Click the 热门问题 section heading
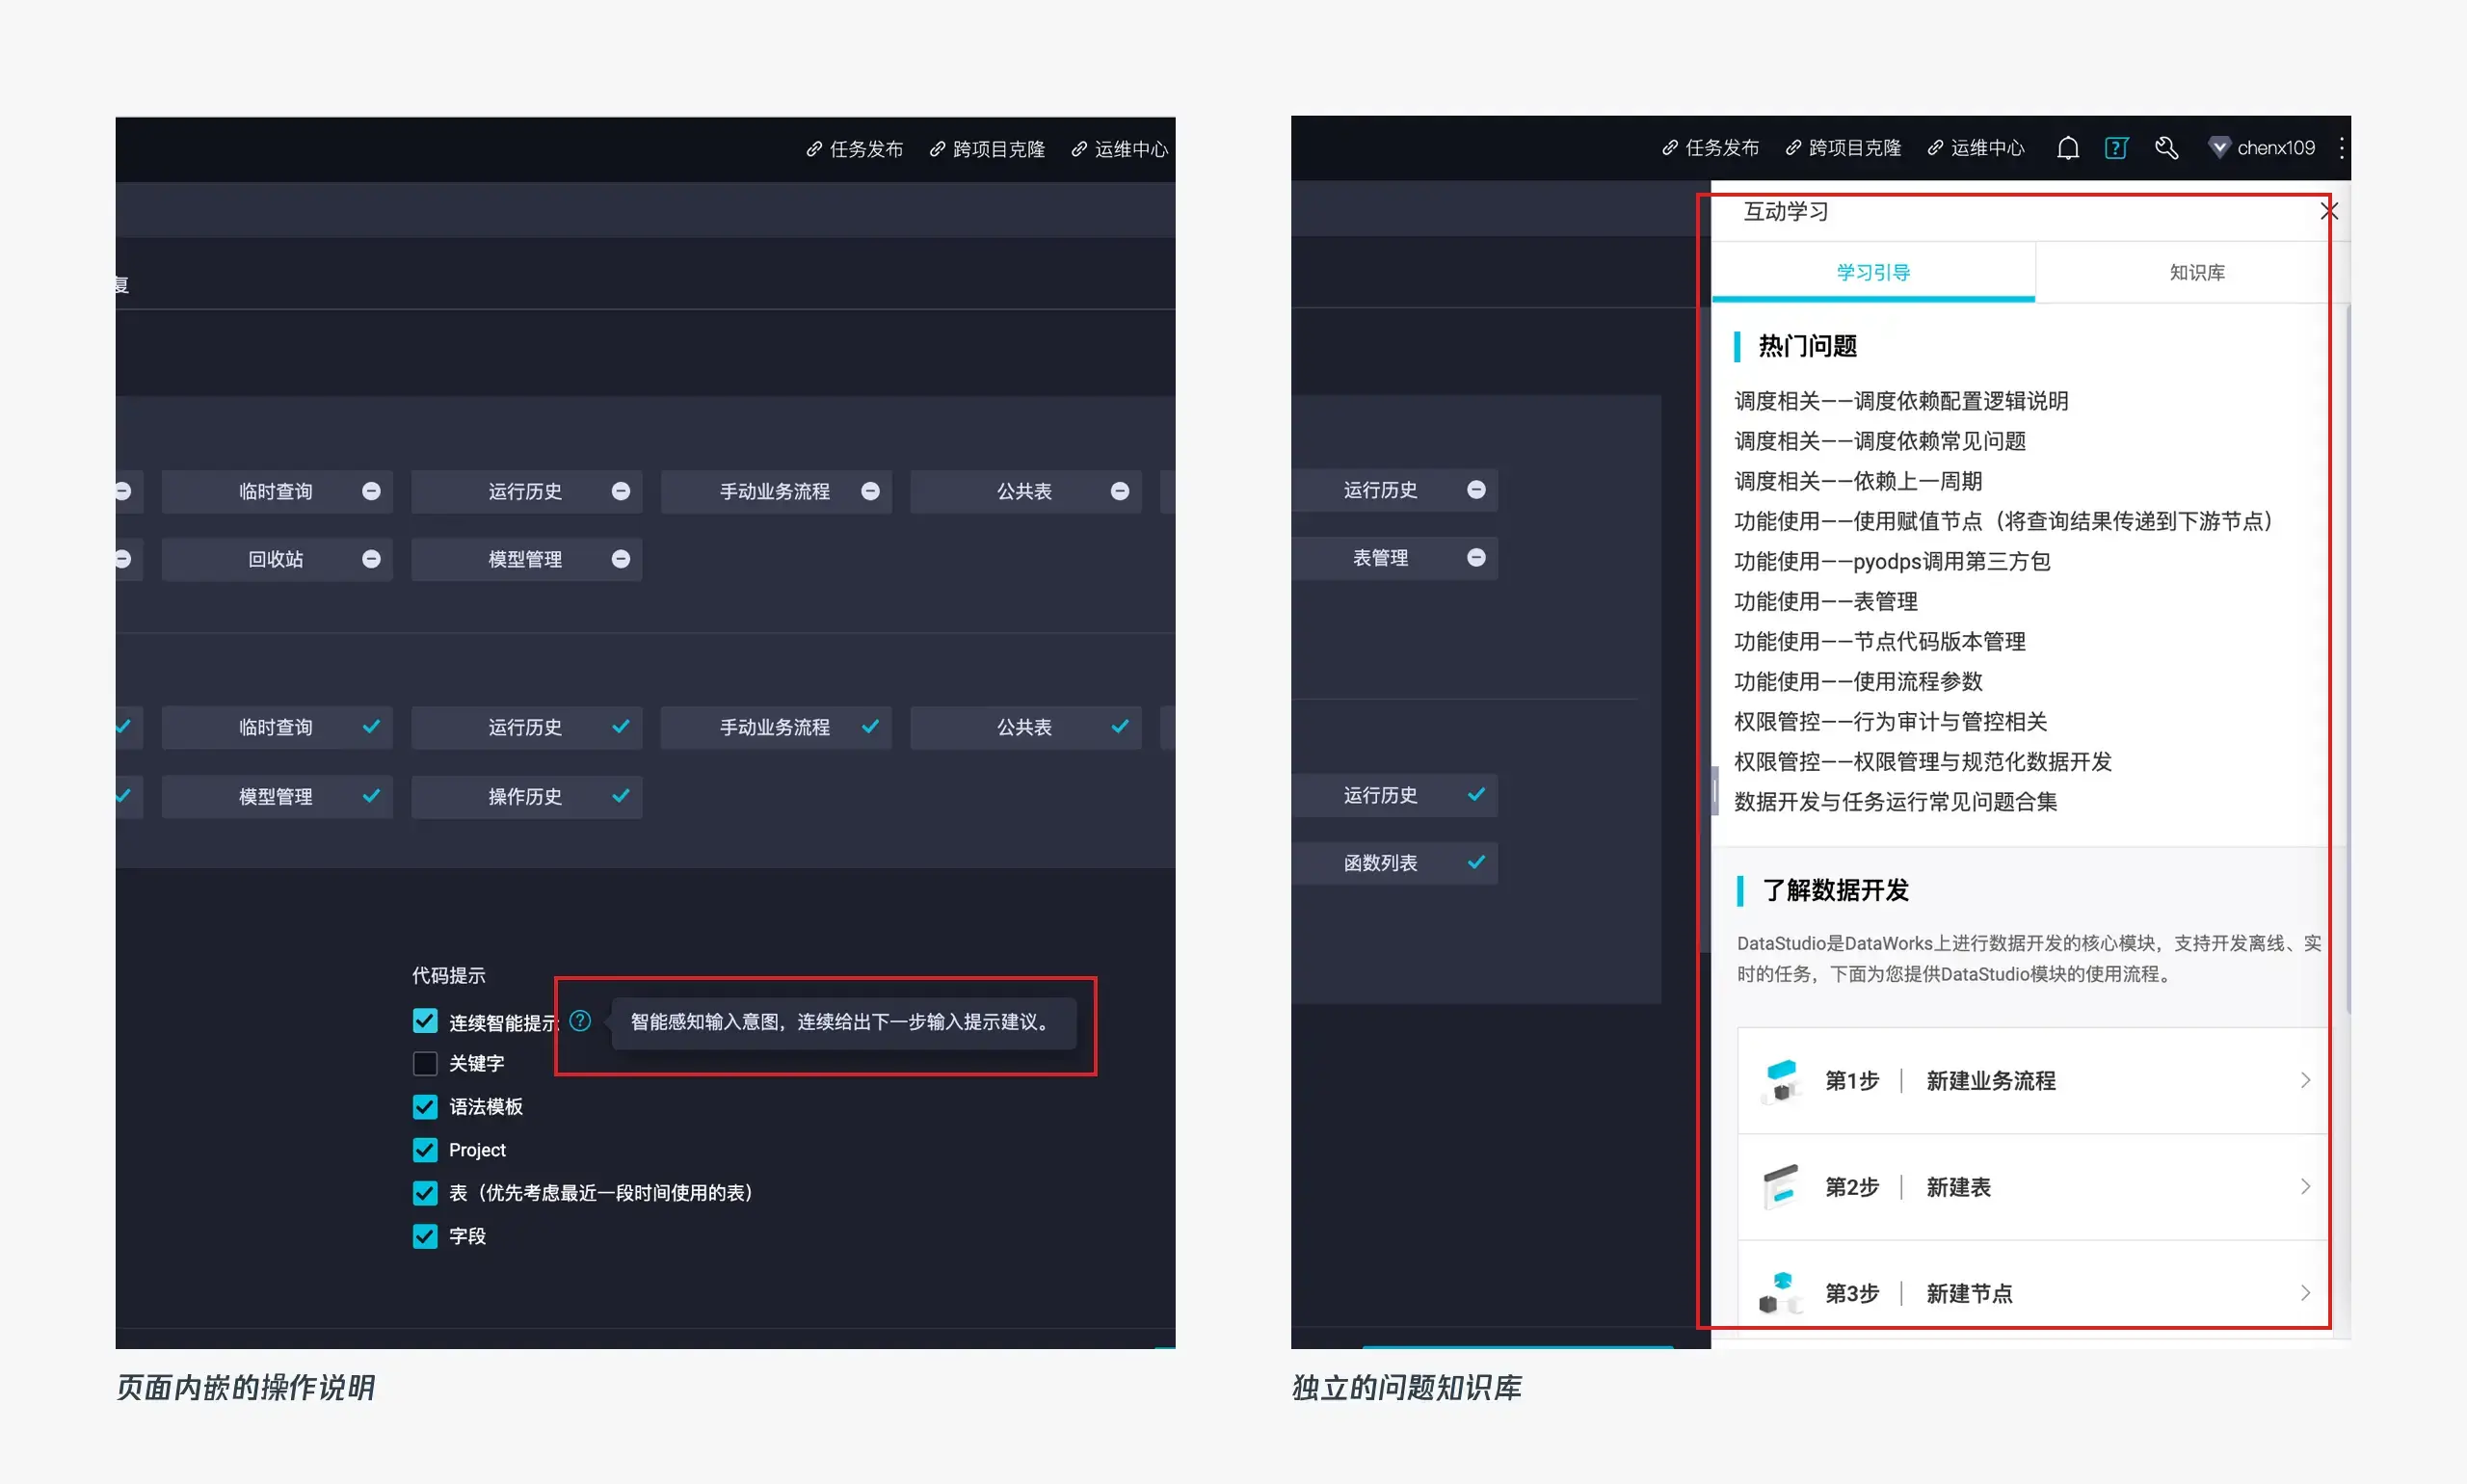 point(1807,346)
